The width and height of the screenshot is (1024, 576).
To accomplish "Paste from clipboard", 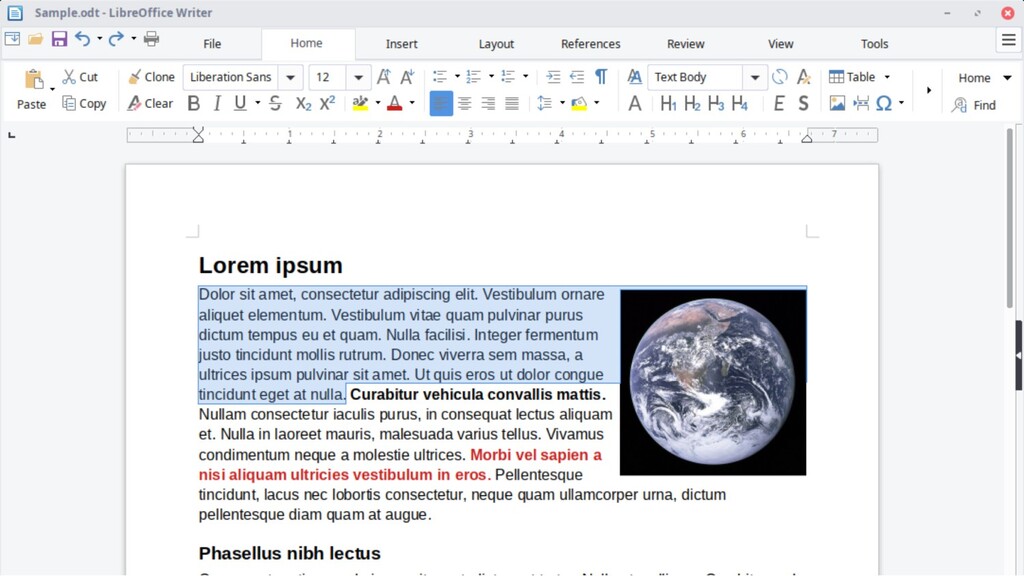I will point(31,90).
